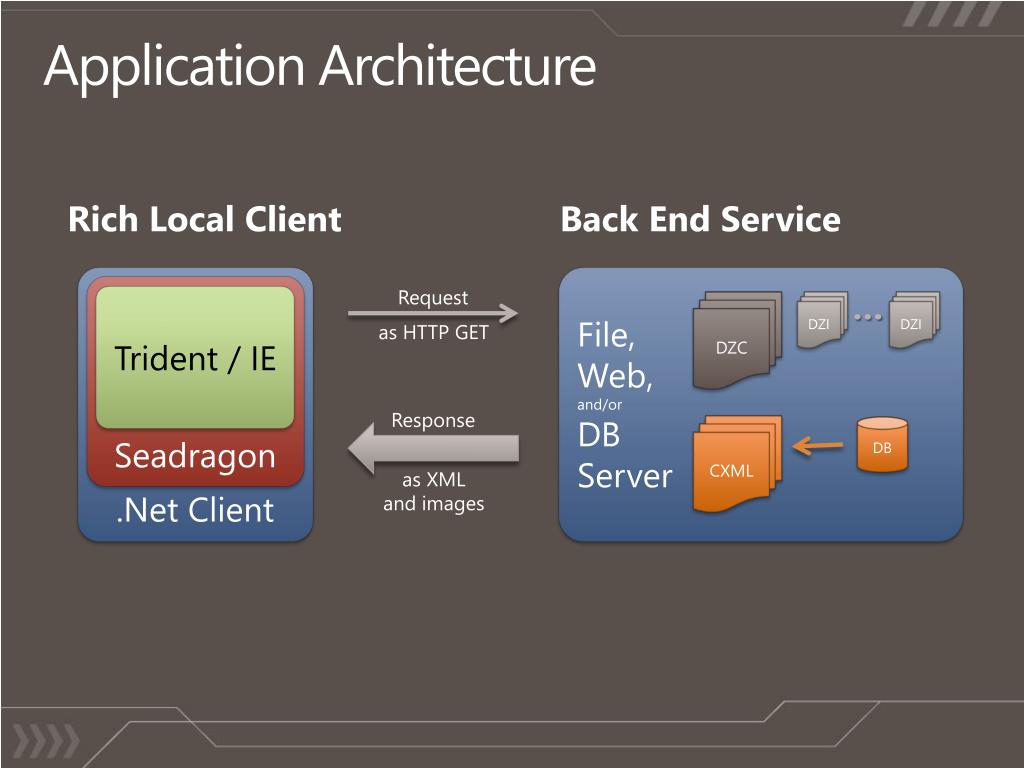Click the 'File,' text in server box
Image resolution: width=1024 pixels, height=768 pixels.
tap(606, 336)
